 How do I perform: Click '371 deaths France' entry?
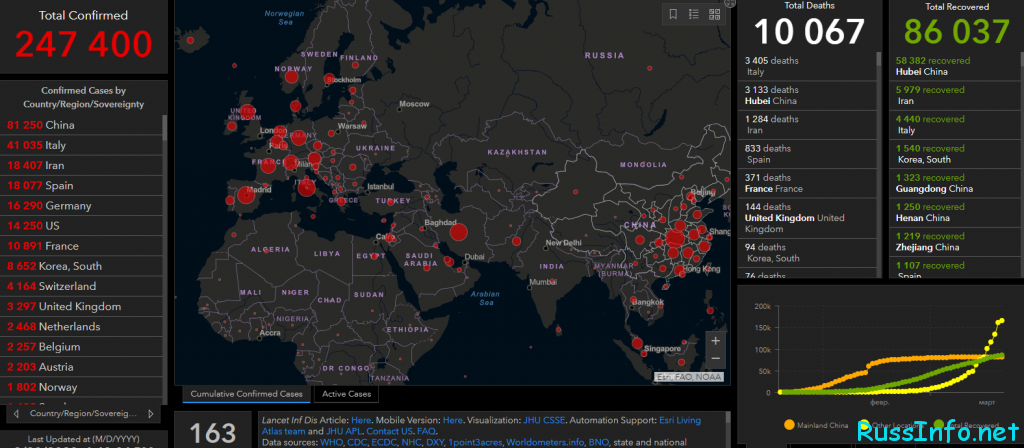tap(807, 184)
